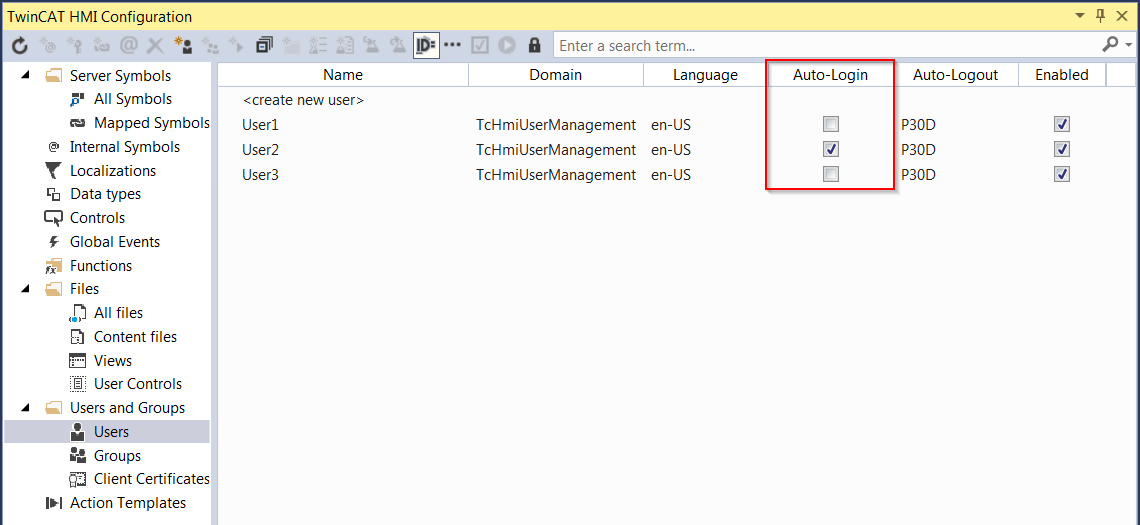Screen dimensions: 1140x525
Task: Select the User3 name cell
Action: (260, 175)
